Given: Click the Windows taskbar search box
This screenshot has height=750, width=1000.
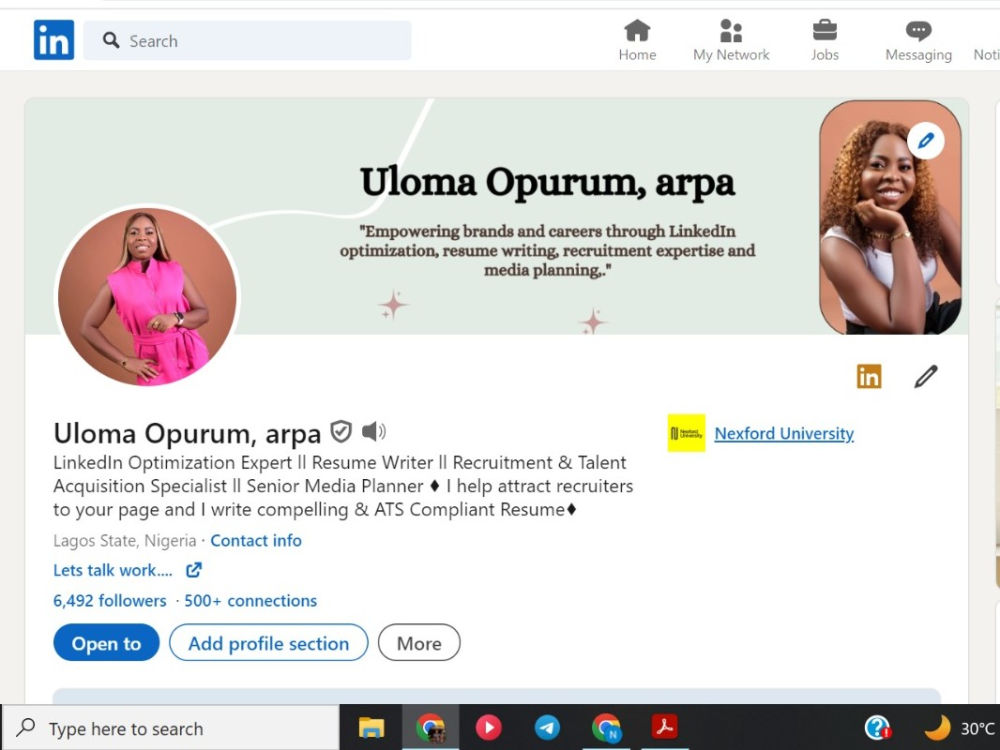Looking at the screenshot, I should pyautogui.click(x=172, y=728).
